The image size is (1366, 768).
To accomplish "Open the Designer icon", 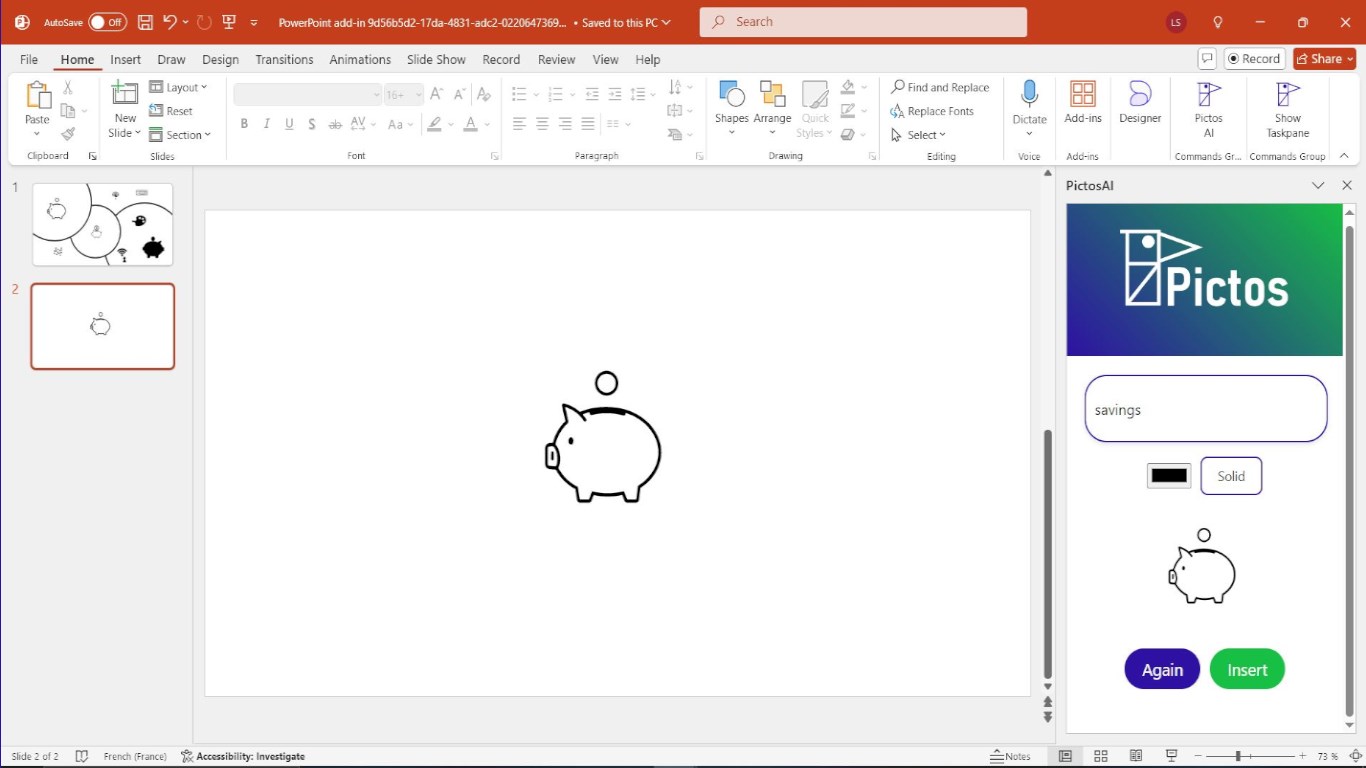I will [1140, 95].
